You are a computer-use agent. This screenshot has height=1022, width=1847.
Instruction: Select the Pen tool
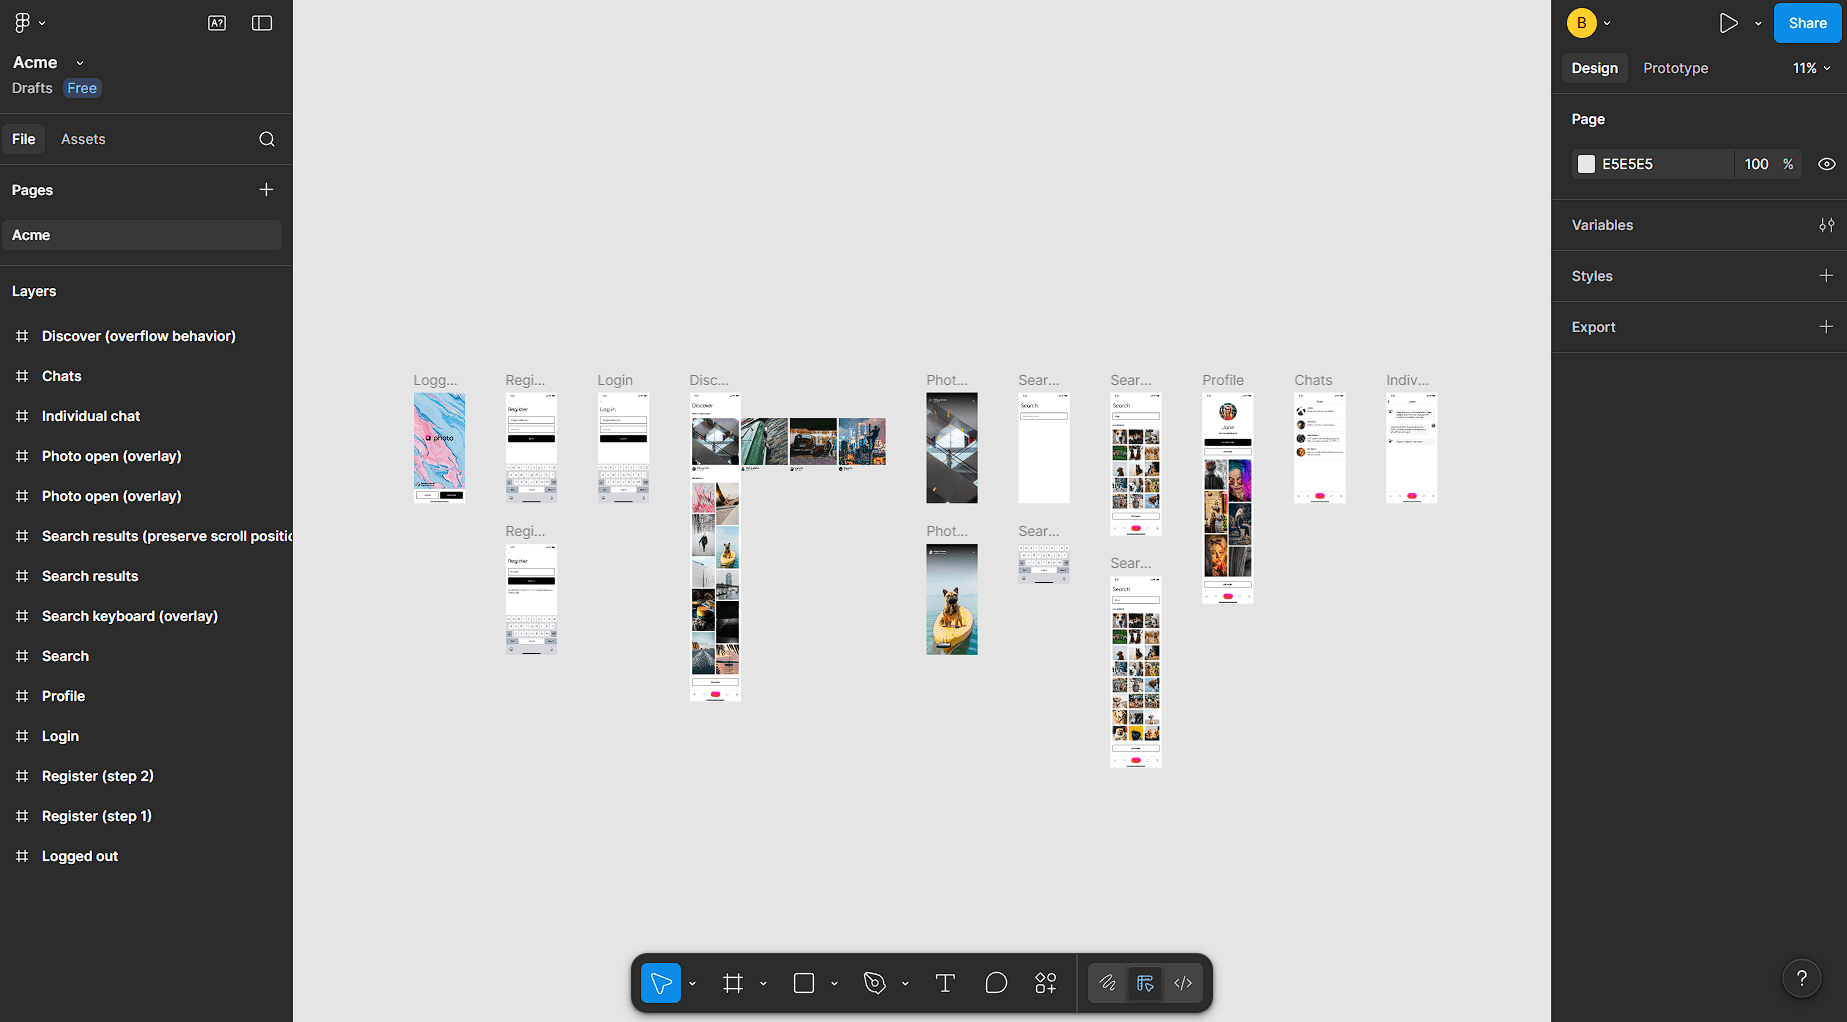click(x=875, y=983)
